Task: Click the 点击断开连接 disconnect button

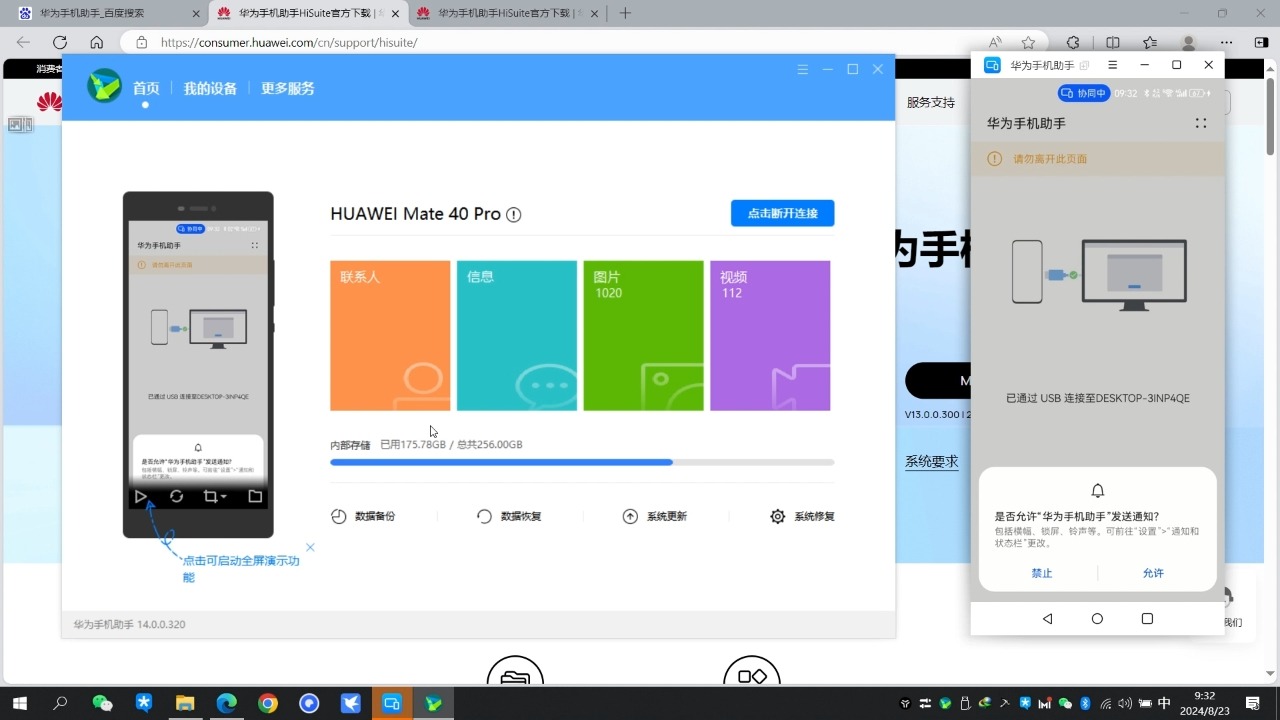Action: (782, 213)
